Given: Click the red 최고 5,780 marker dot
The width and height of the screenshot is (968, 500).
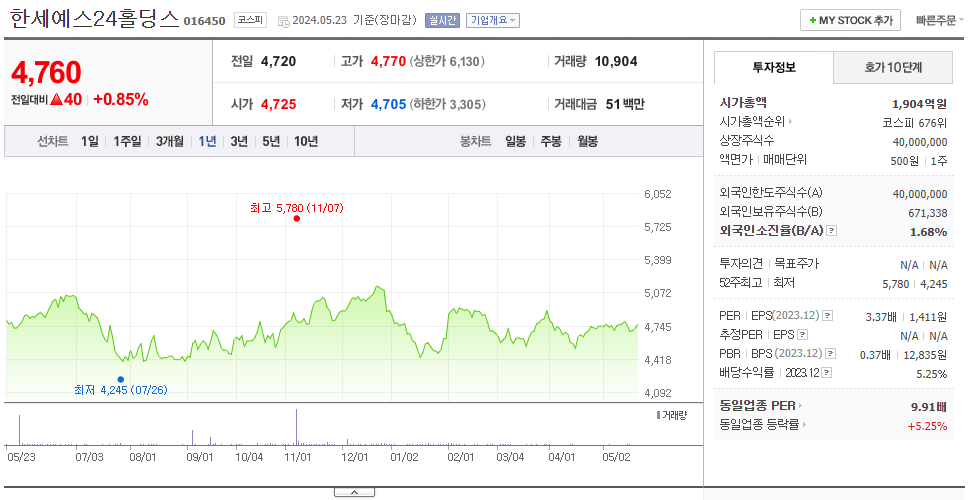Looking at the screenshot, I should (x=297, y=219).
